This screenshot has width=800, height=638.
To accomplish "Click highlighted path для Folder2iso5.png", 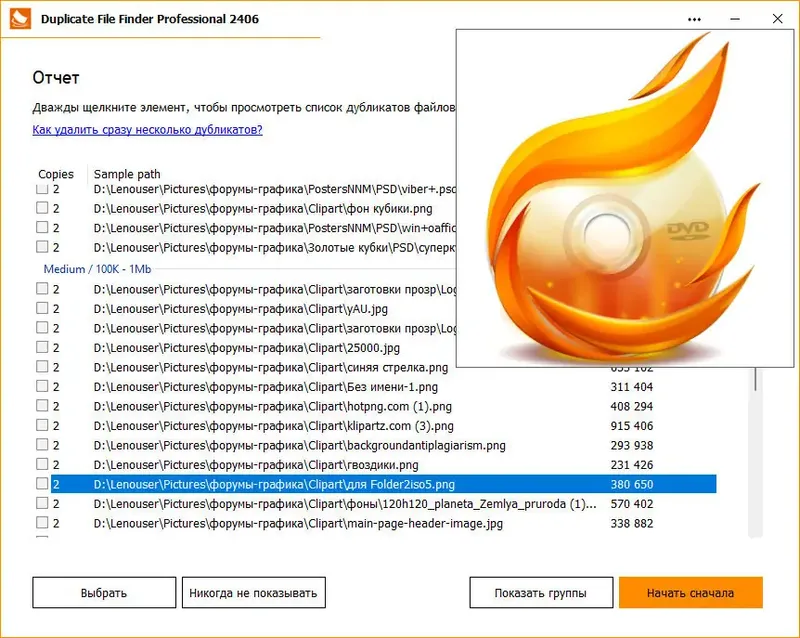I will click(x=274, y=484).
